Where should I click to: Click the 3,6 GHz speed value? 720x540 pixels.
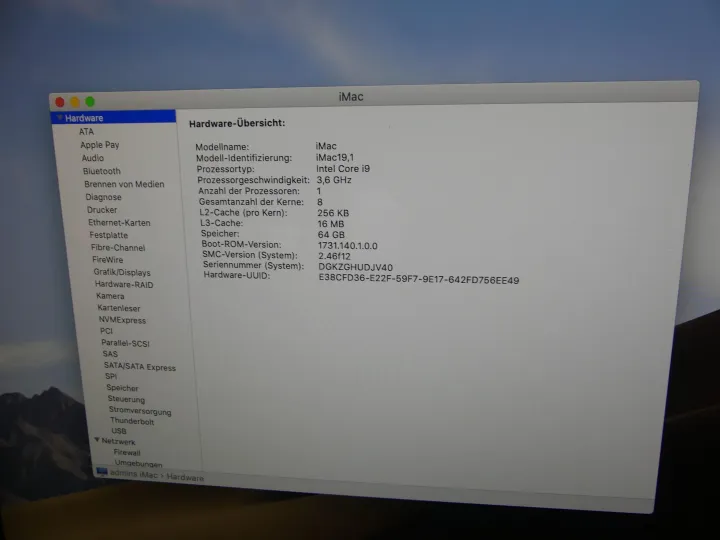pos(334,180)
